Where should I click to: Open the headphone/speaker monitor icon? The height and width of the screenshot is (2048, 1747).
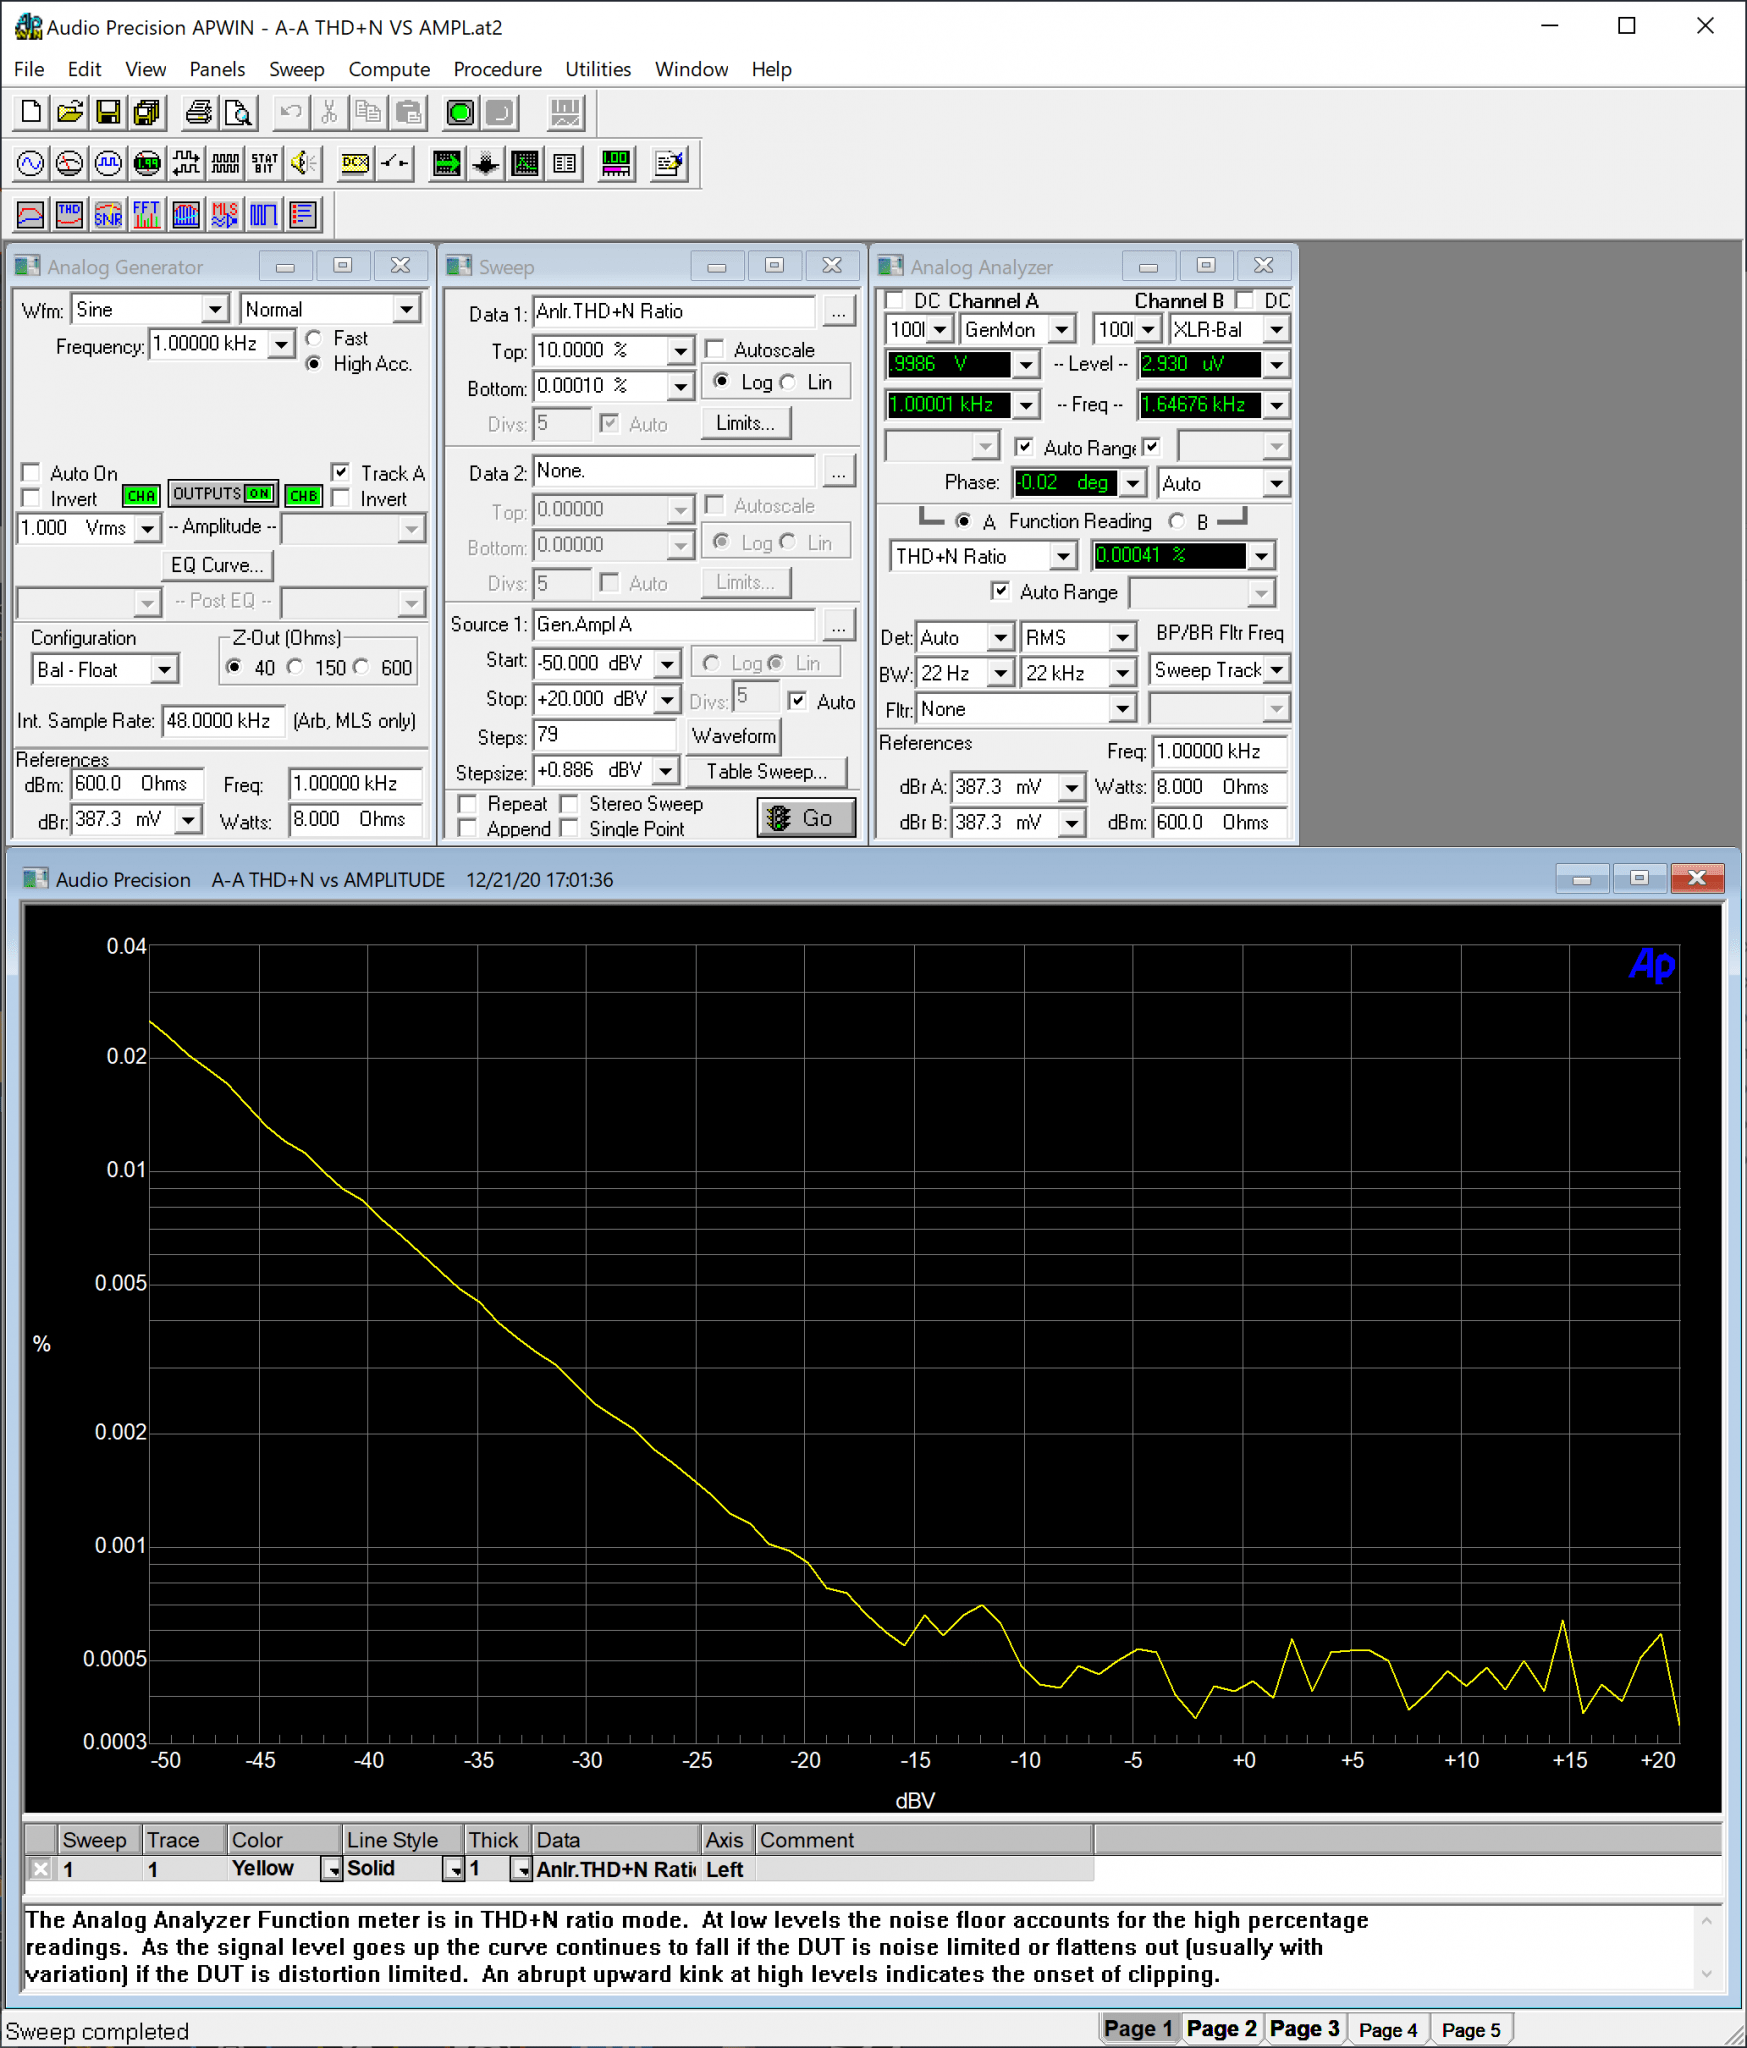tap(304, 163)
